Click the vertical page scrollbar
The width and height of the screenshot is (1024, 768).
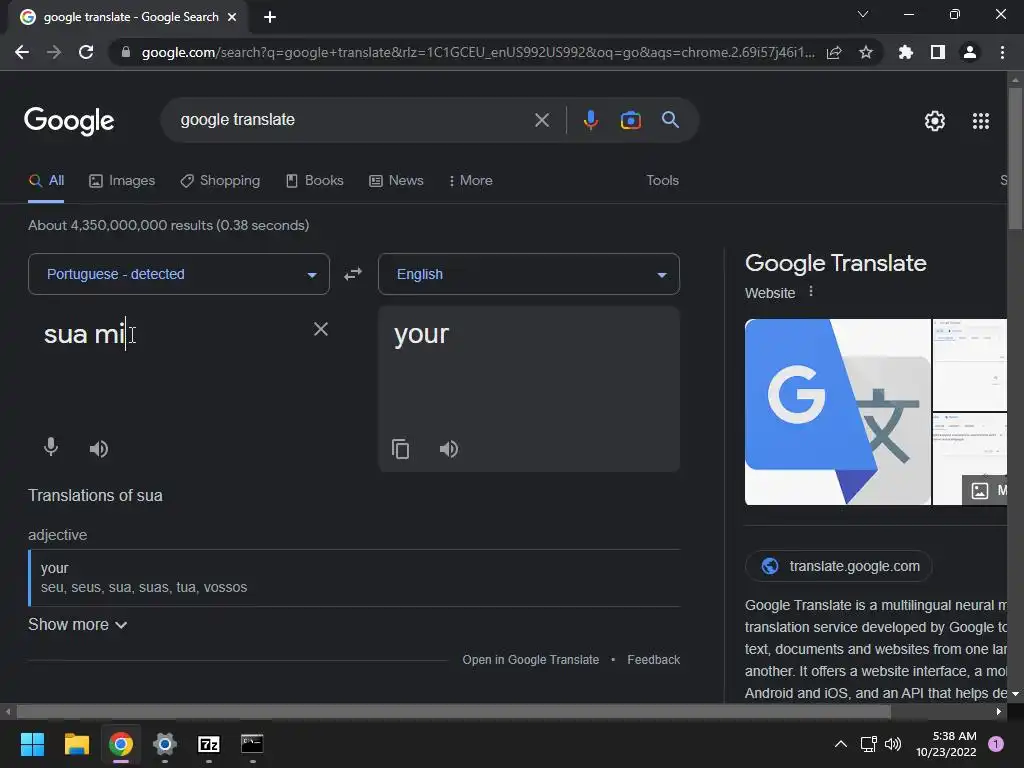click(x=1015, y=159)
